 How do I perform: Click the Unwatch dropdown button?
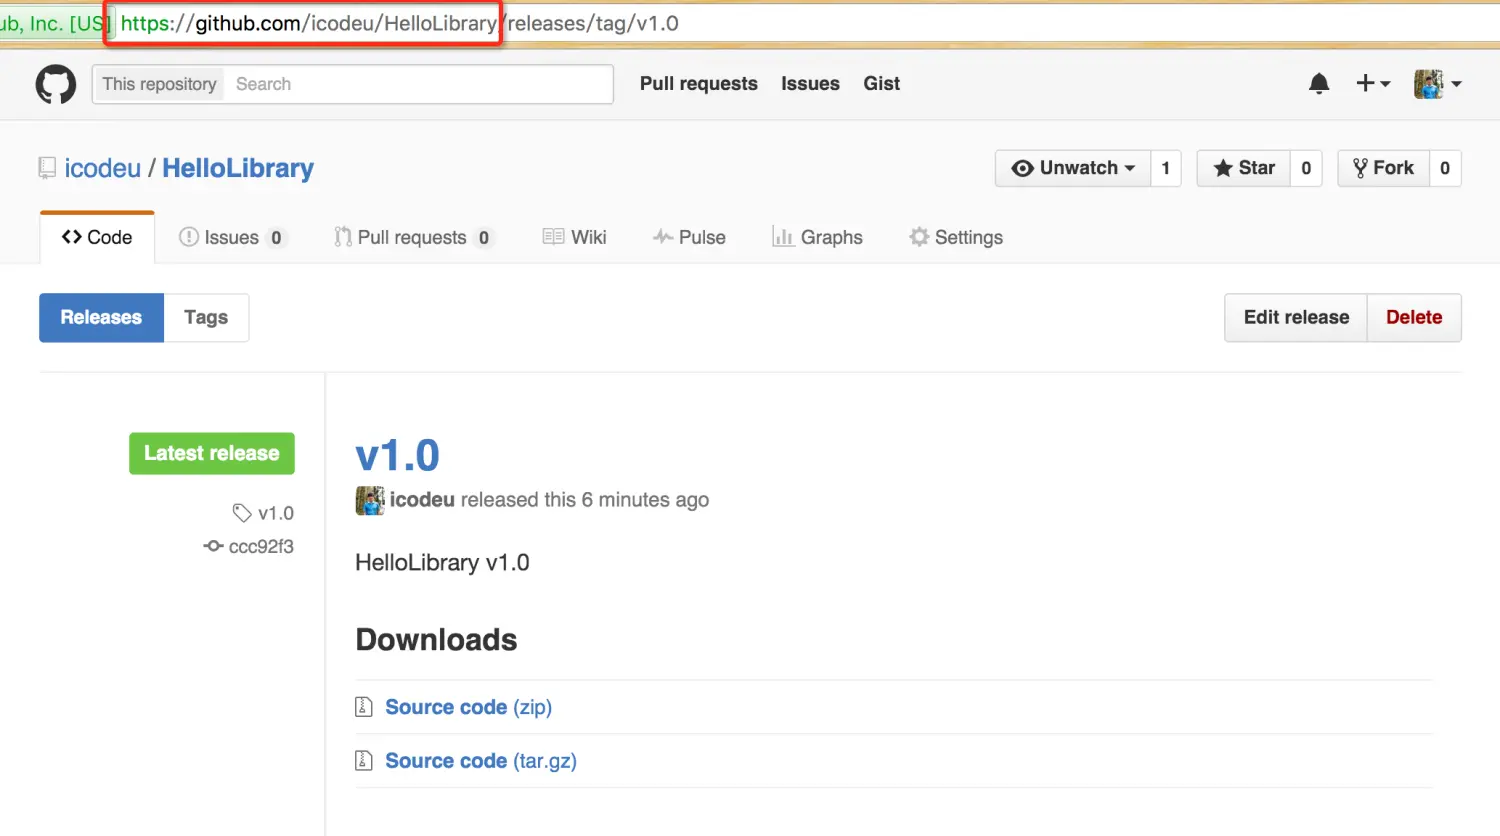pos(1073,168)
